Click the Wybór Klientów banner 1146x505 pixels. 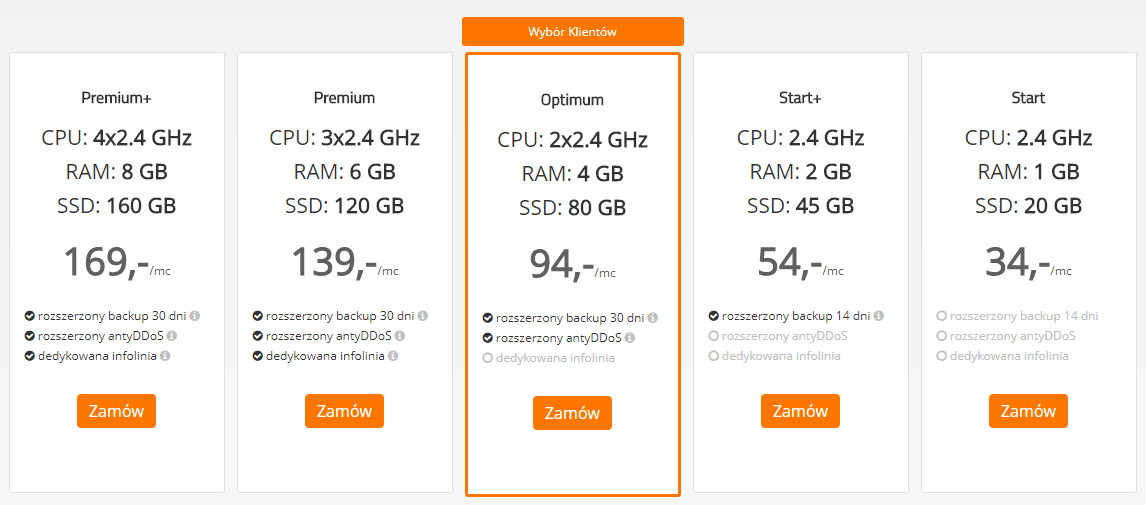[572, 31]
